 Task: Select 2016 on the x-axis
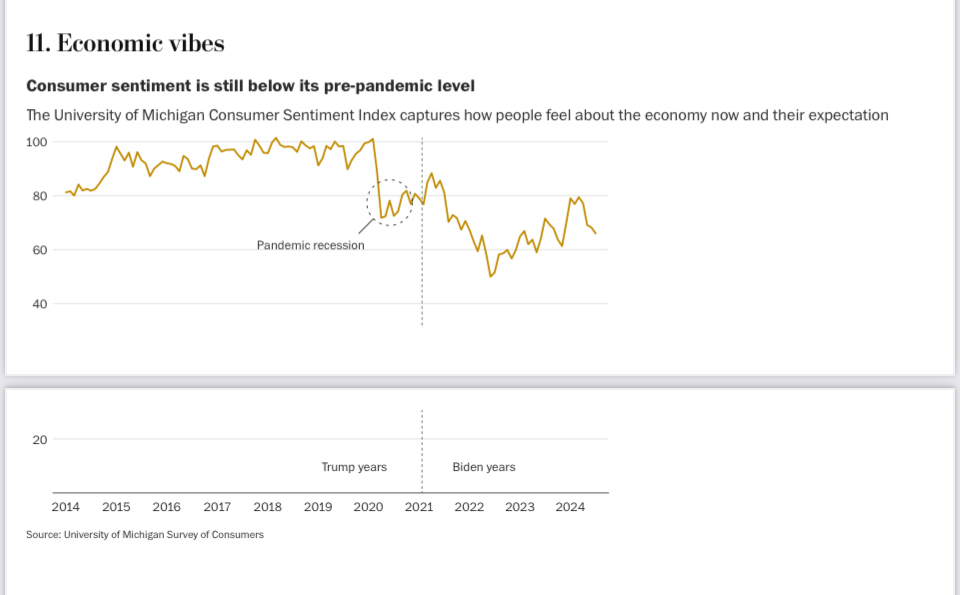(167, 507)
